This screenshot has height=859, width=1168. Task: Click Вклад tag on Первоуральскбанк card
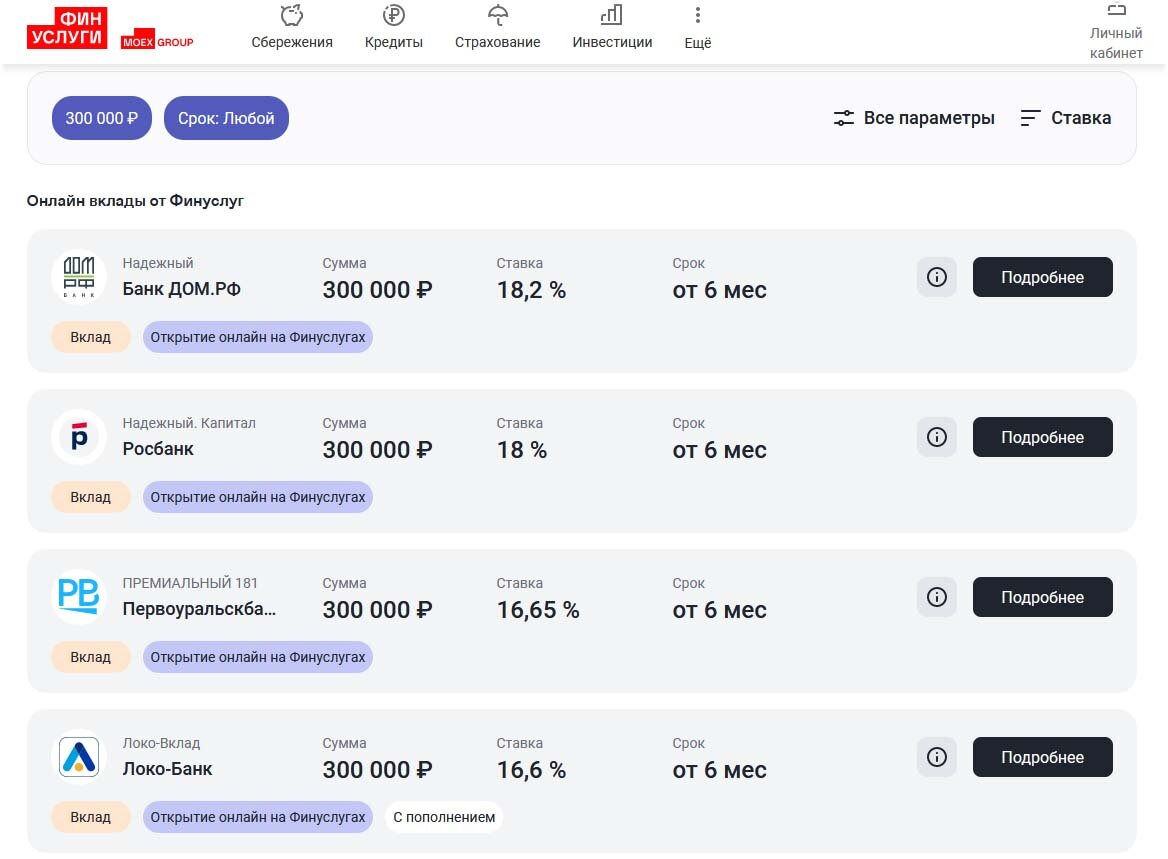coord(91,657)
